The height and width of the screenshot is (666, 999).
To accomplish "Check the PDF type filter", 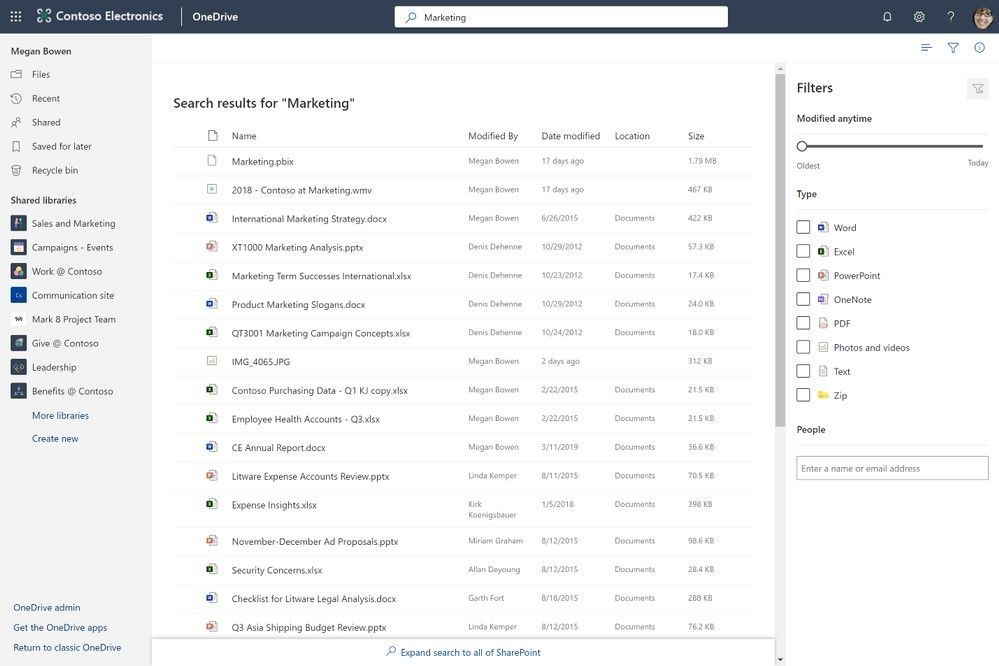I will [803, 323].
